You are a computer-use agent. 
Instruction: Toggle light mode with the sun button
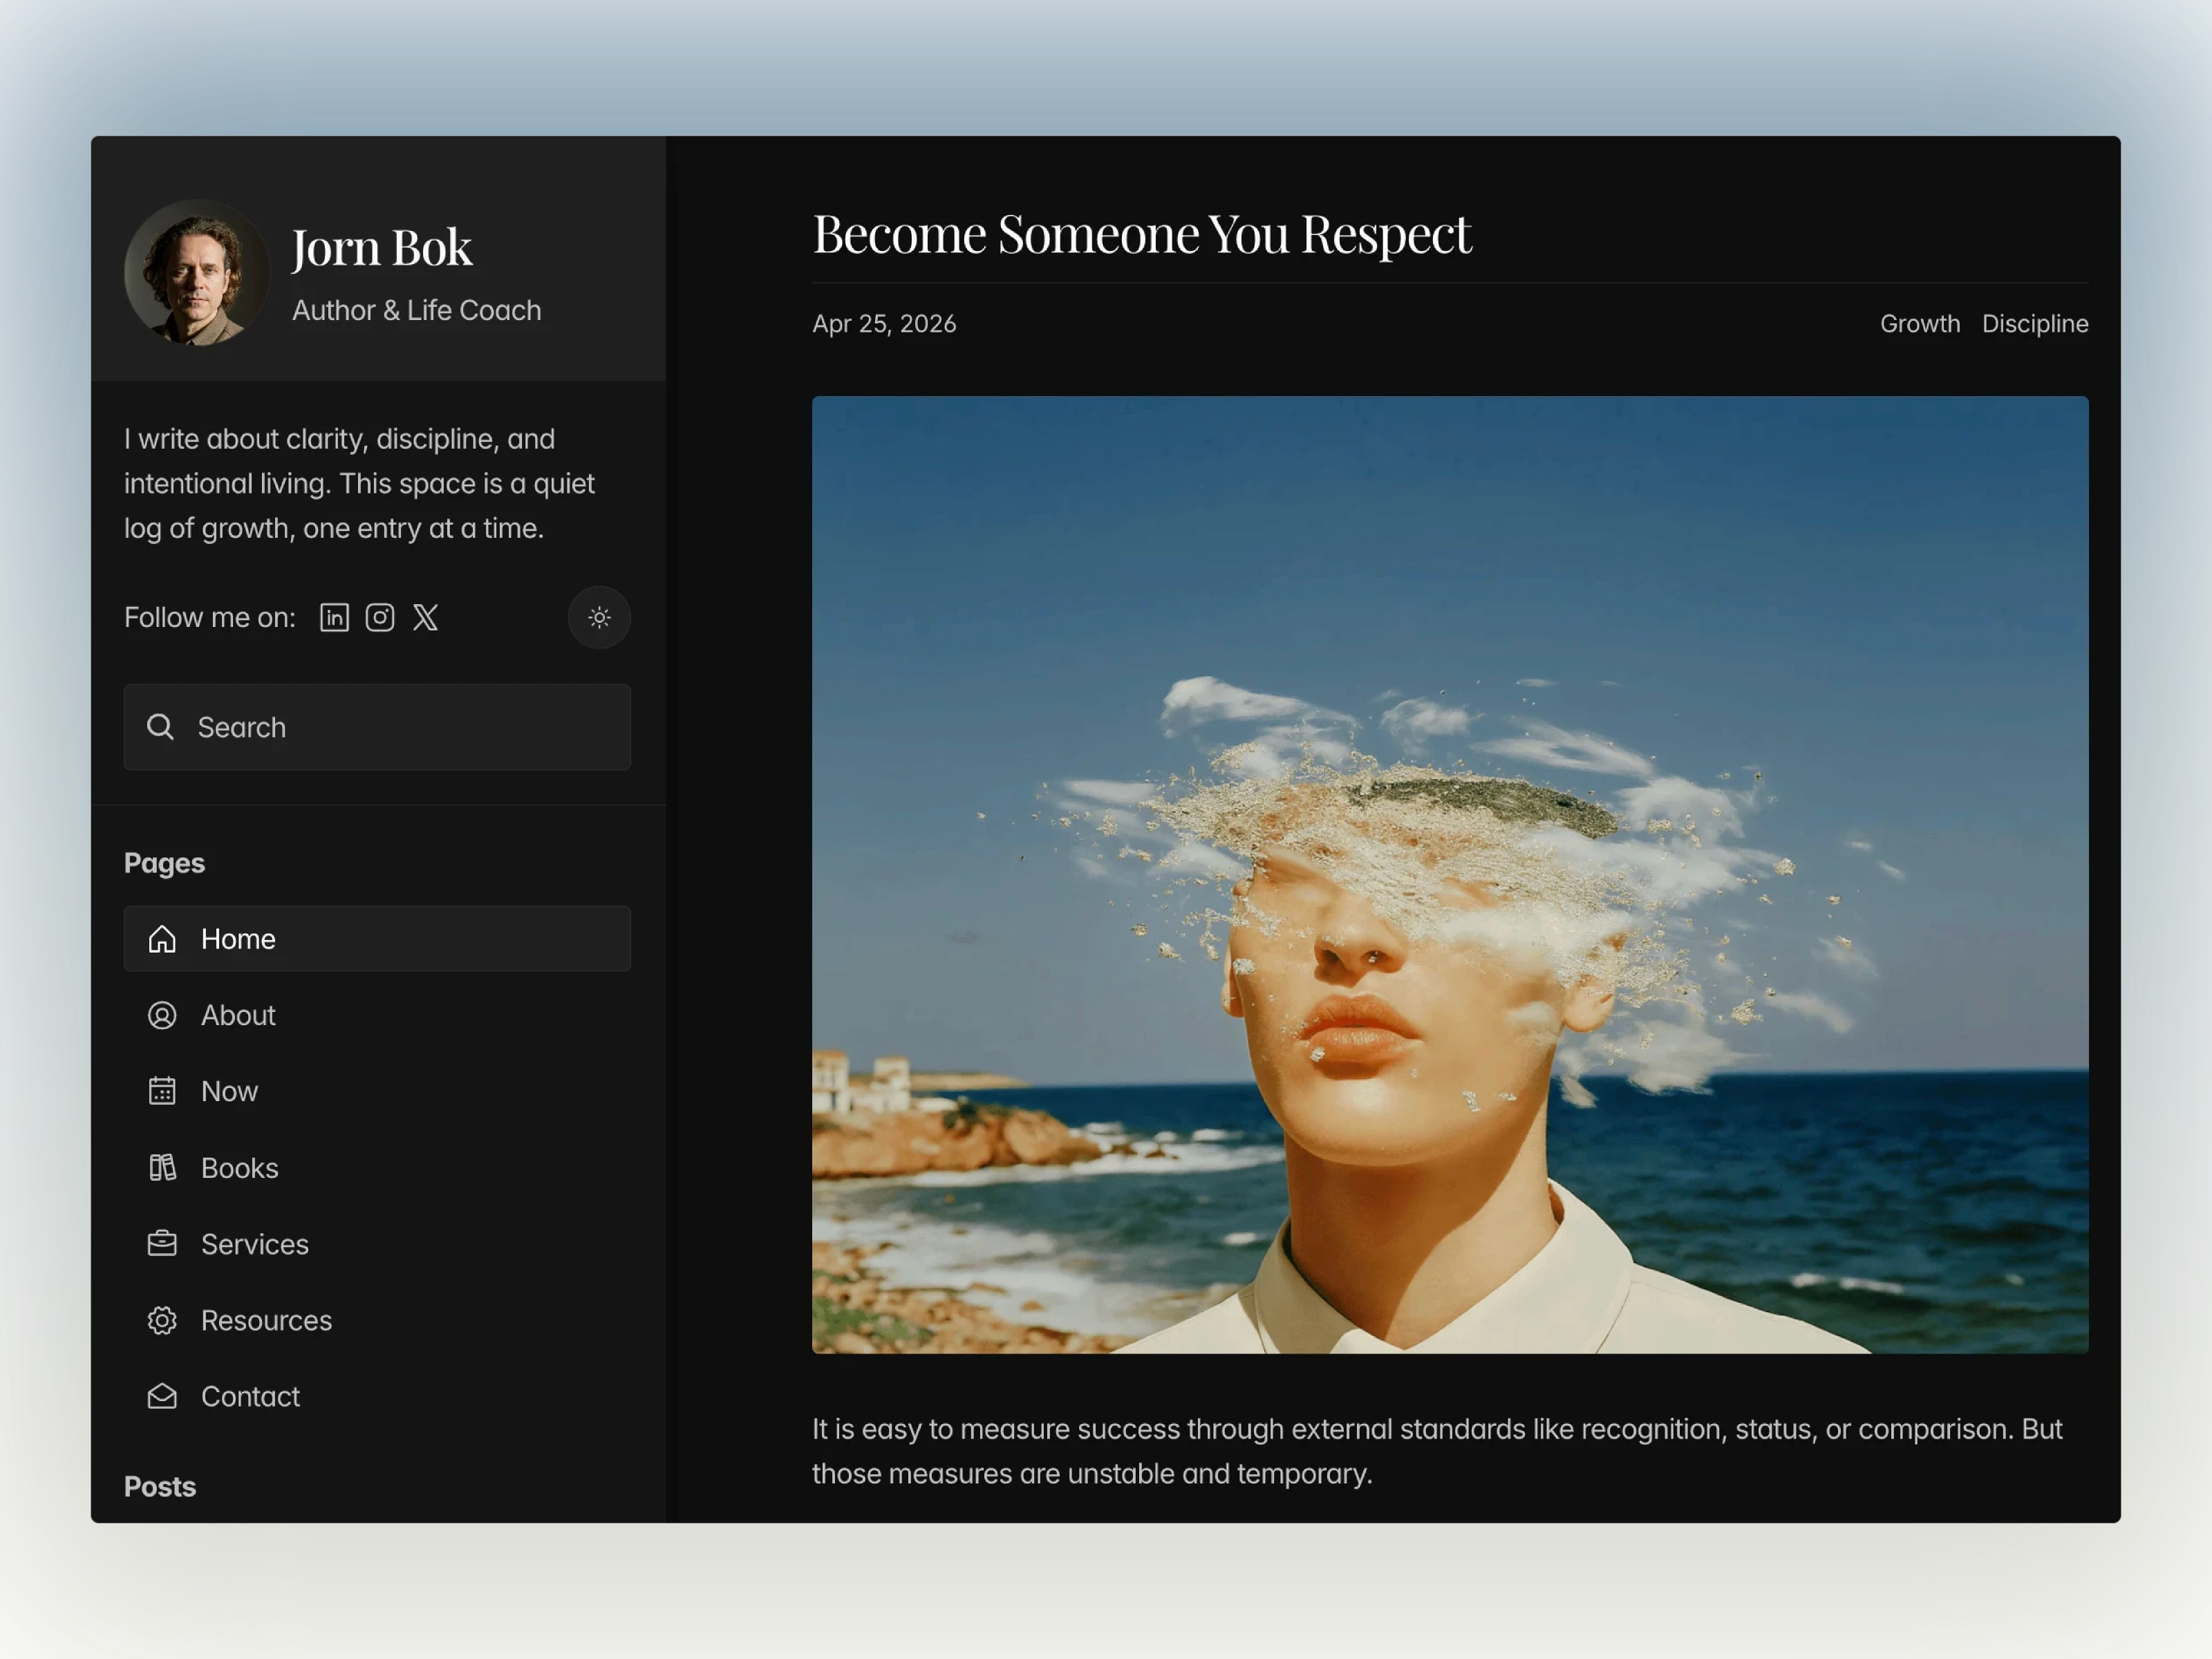599,617
